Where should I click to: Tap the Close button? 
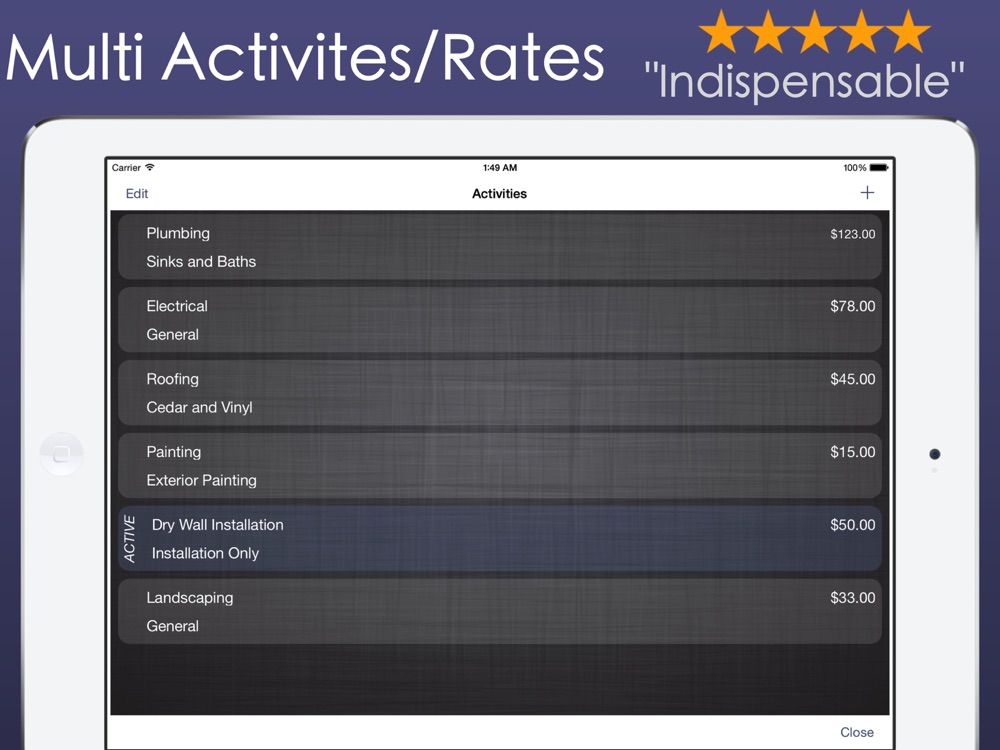coord(857,732)
